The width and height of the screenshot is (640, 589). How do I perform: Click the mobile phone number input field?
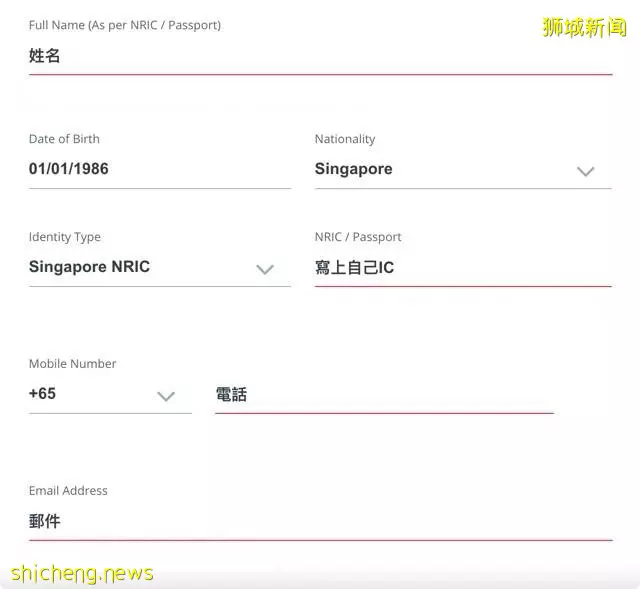(x=384, y=395)
